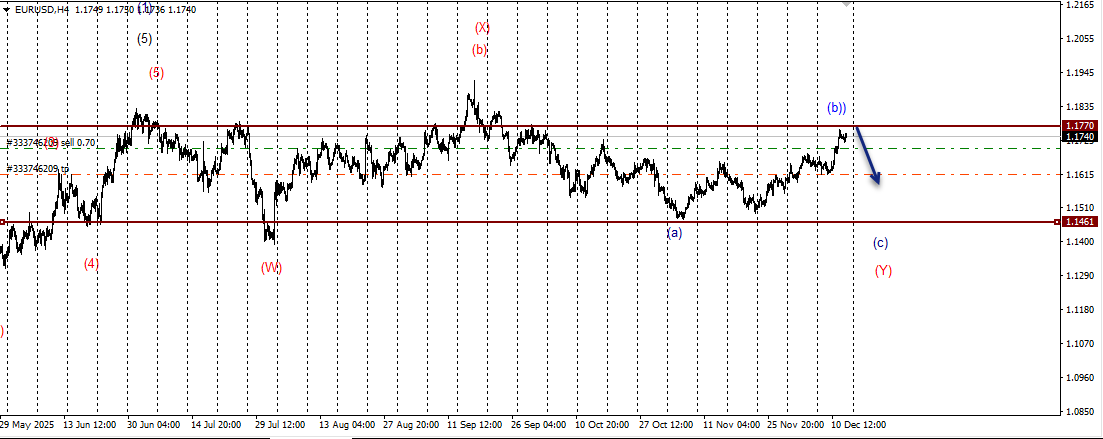
Task: Click the gray chart shift triangle marker
Action: point(847,4)
